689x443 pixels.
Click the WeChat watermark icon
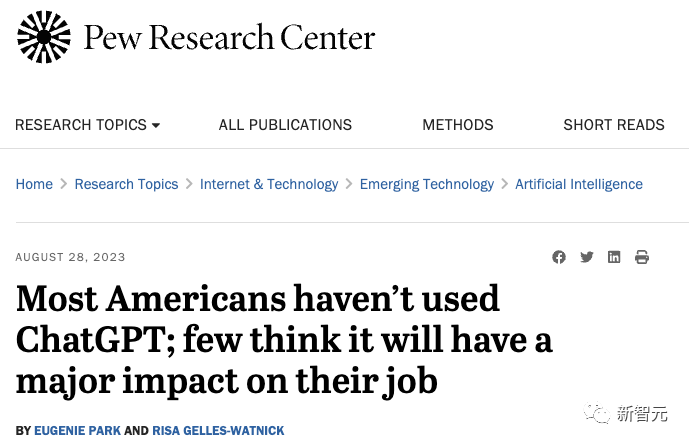click(600, 414)
